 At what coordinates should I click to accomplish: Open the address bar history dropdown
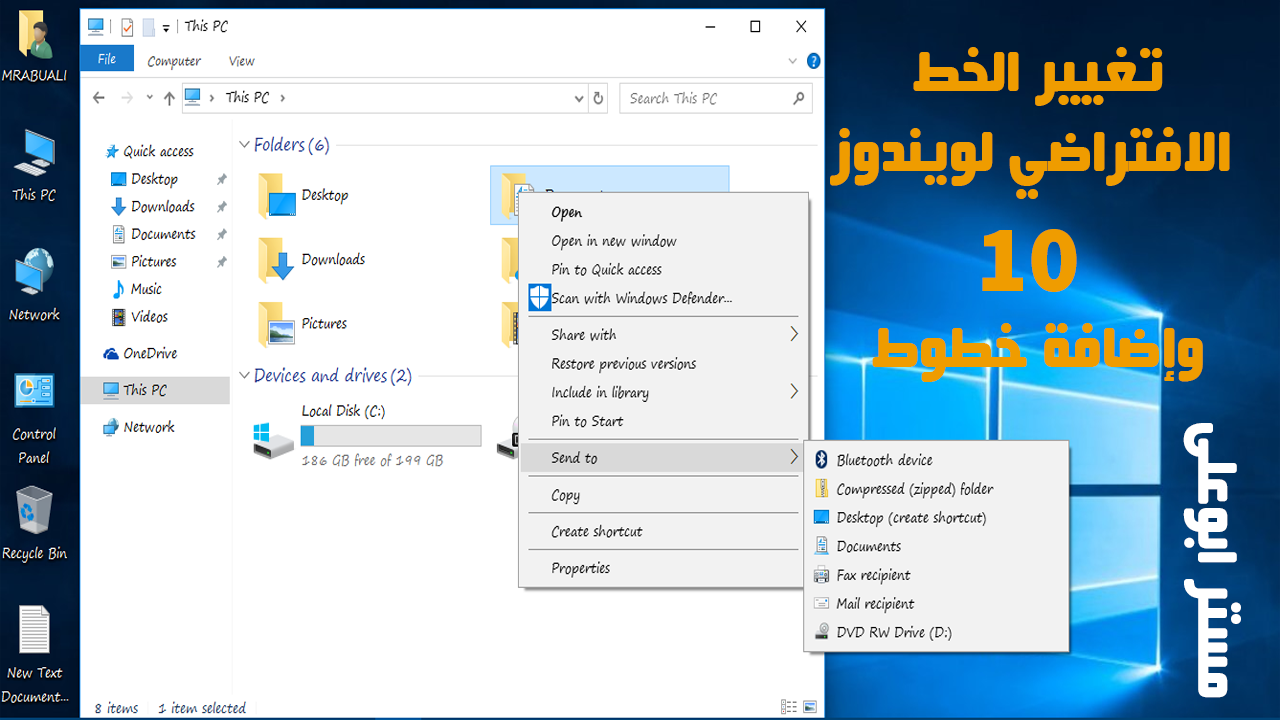pos(579,98)
